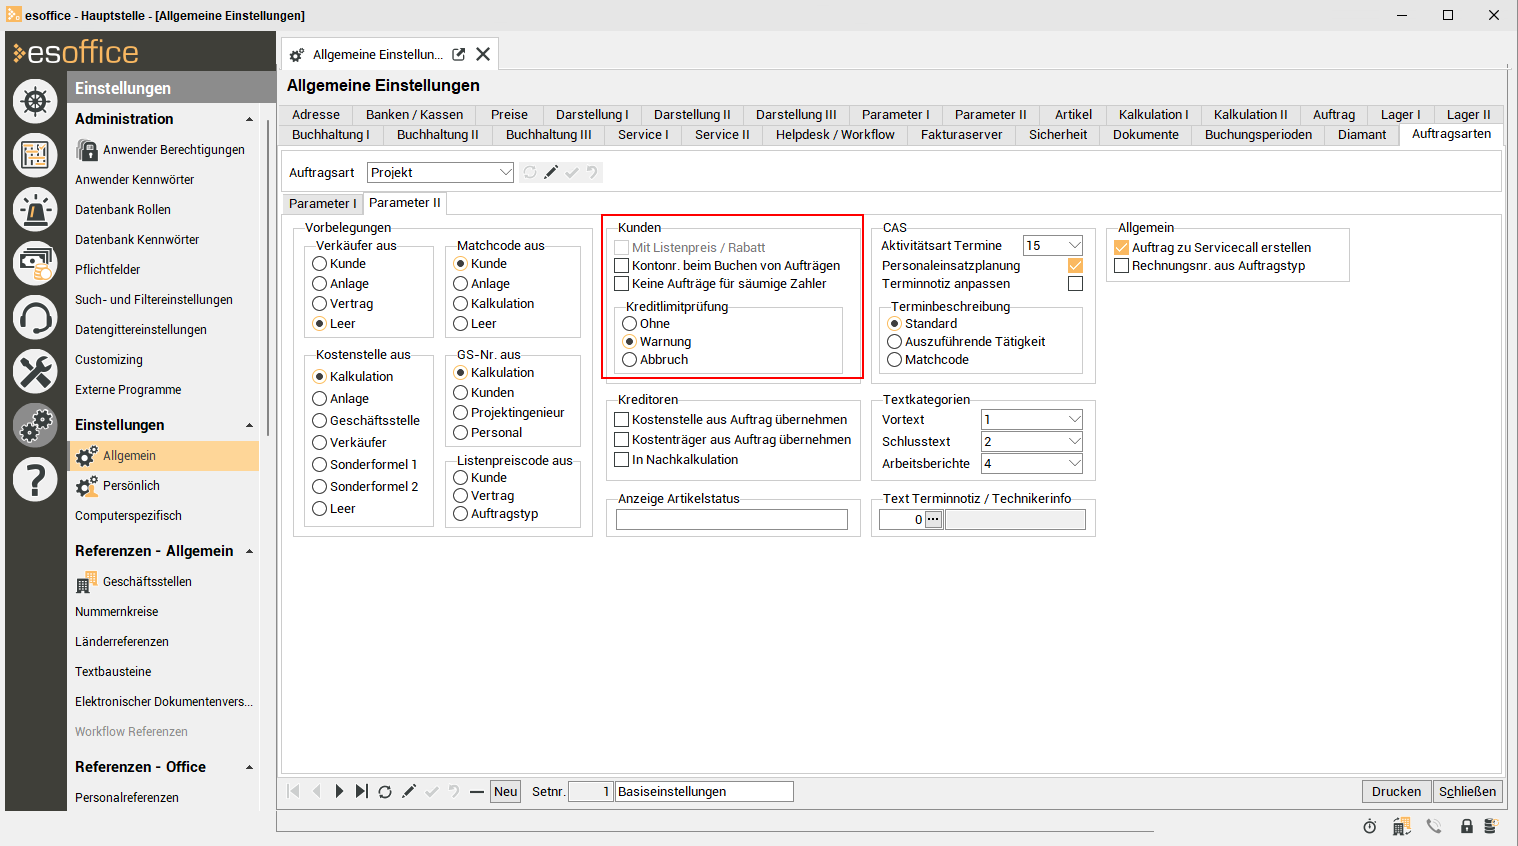Expand the Aktivitätsart Termine dropdown
The width and height of the screenshot is (1518, 846).
click(x=1074, y=246)
